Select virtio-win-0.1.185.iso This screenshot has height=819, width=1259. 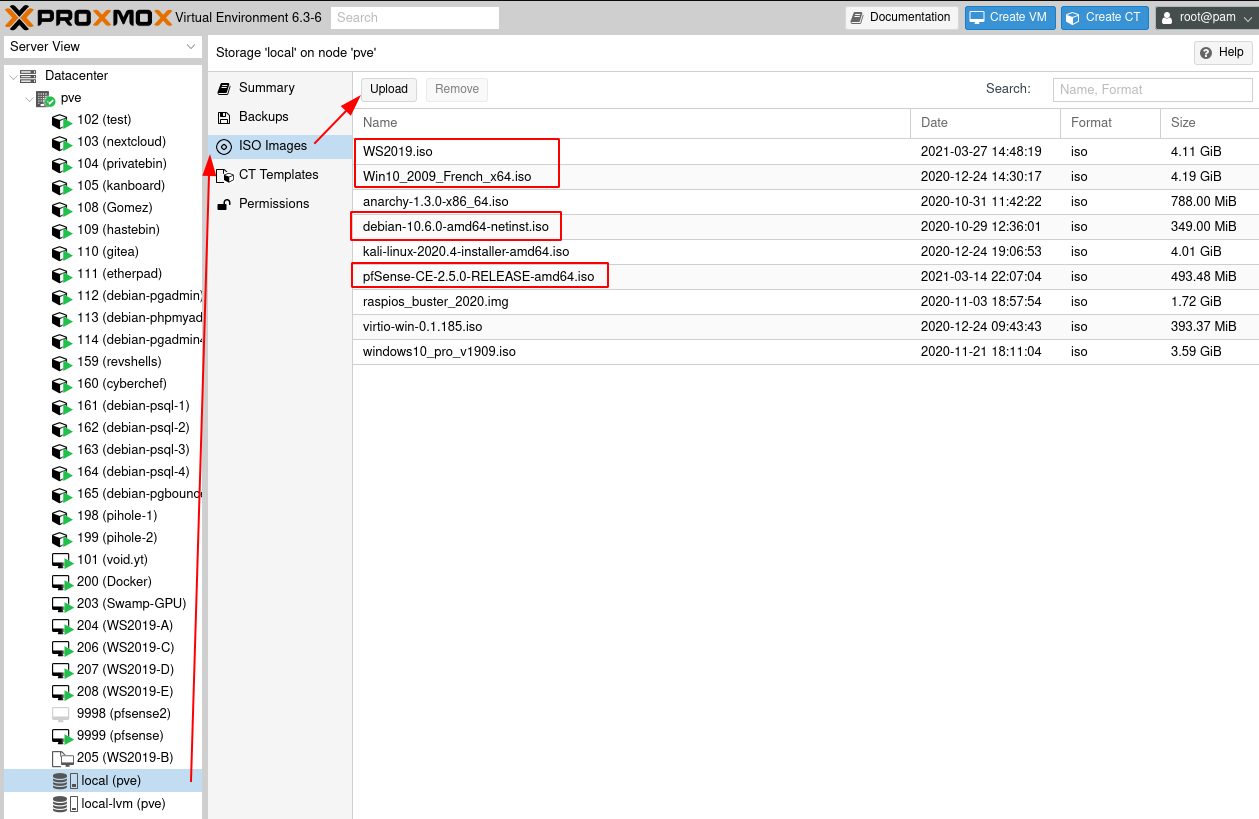(805, 327)
